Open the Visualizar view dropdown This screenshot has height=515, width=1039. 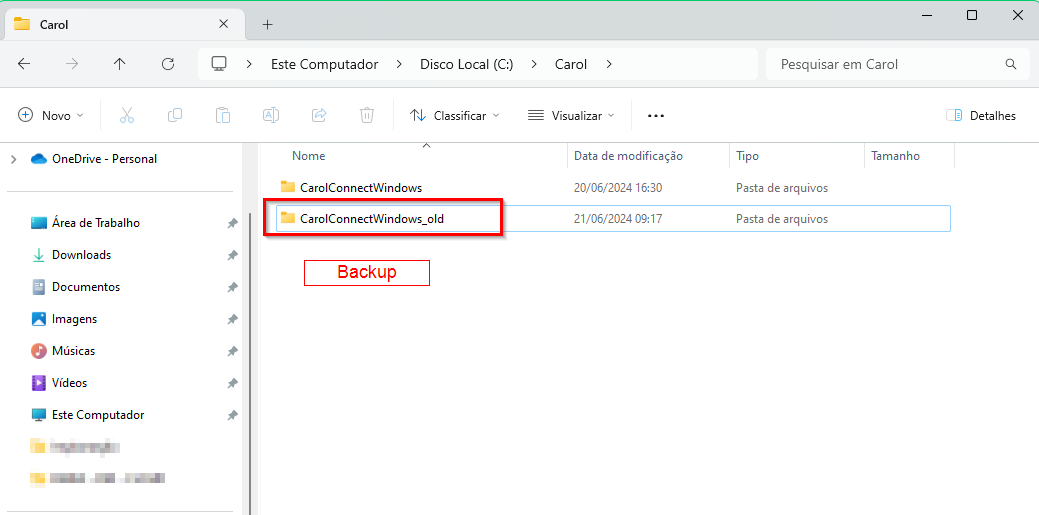pos(571,116)
